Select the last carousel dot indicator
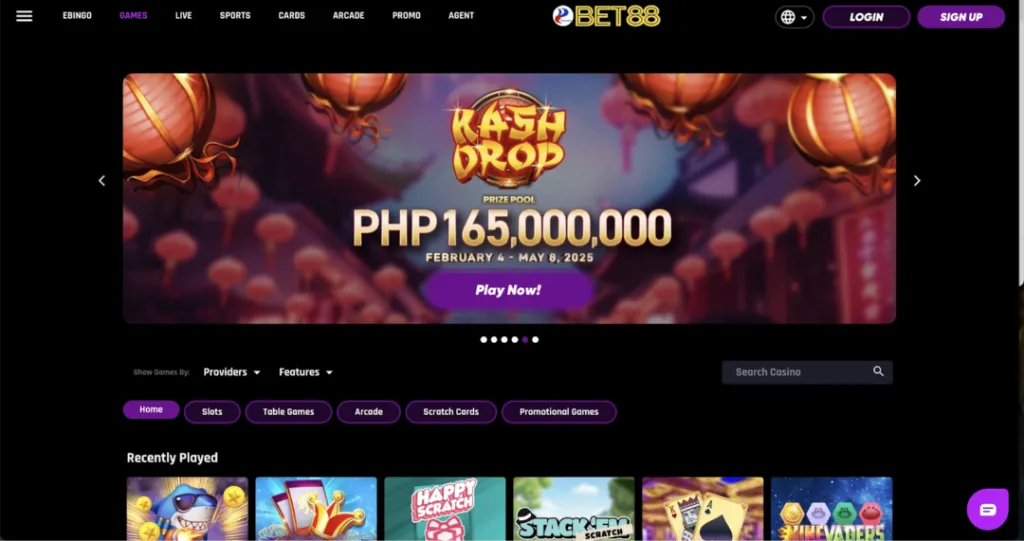Image resolution: width=1024 pixels, height=541 pixels. pyautogui.click(x=536, y=340)
